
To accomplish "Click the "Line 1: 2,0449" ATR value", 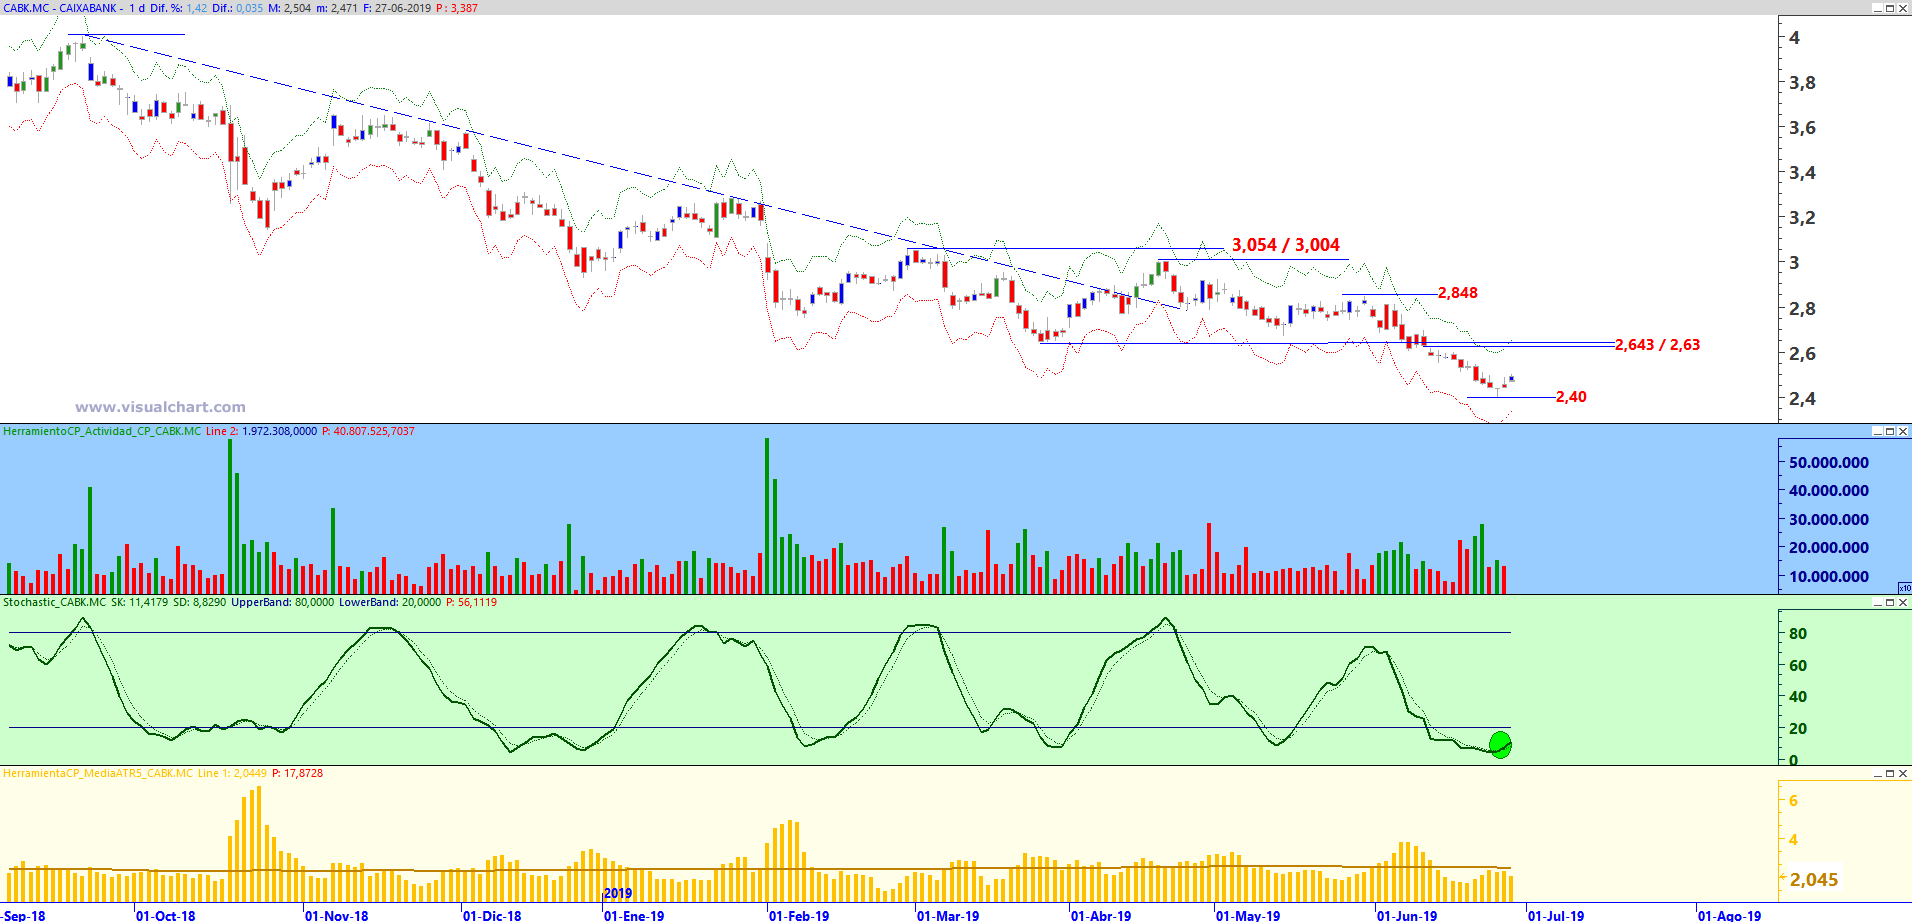I will [x=232, y=773].
